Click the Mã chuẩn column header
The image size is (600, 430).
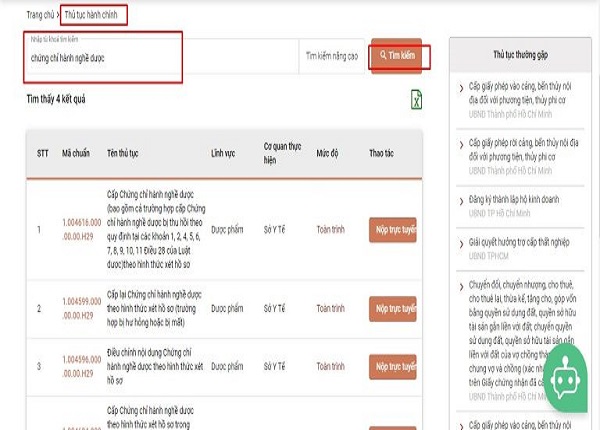[x=76, y=153]
